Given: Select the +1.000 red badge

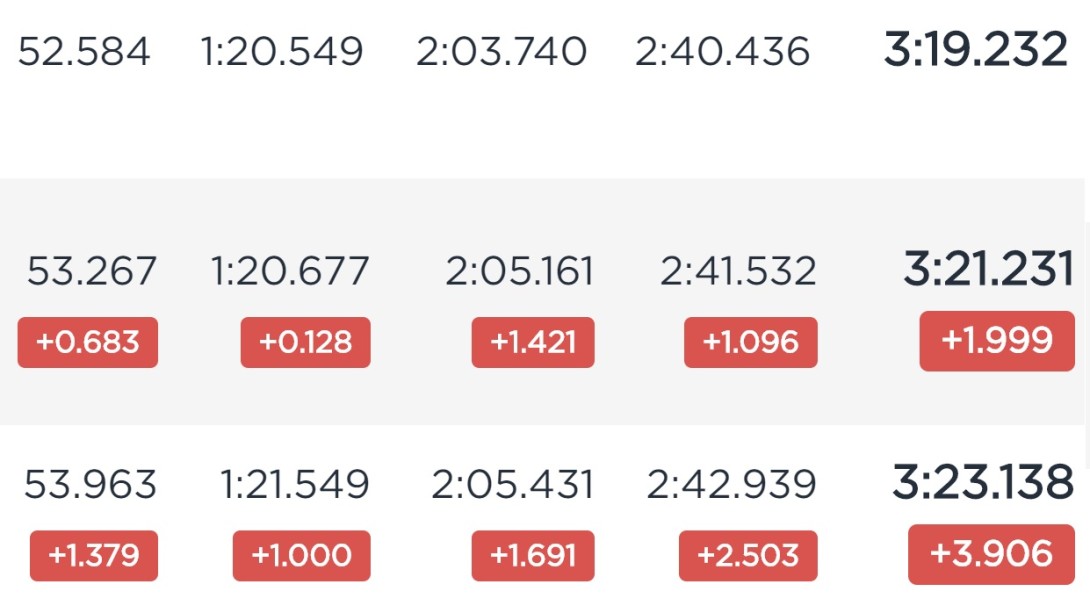Looking at the screenshot, I should pyautogui.click(x=302, y=555).
